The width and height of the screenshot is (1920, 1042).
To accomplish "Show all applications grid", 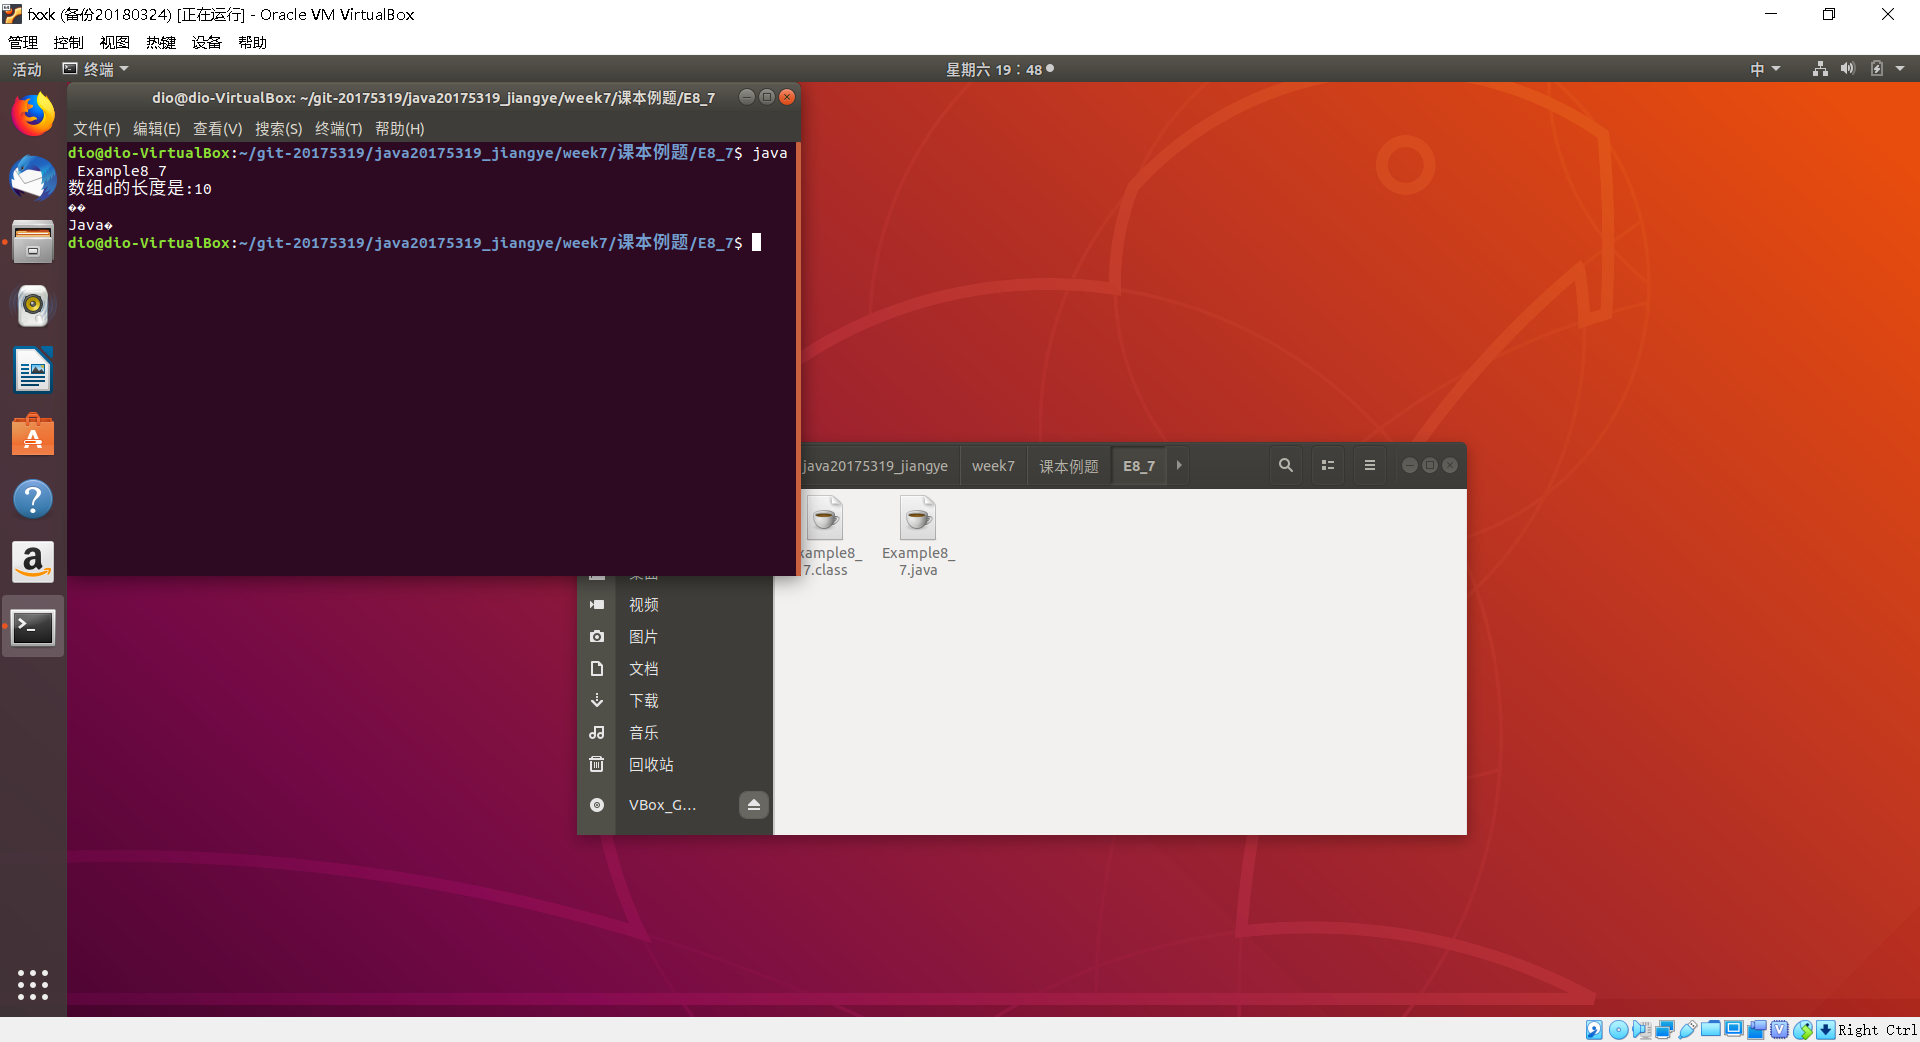I will (x=33, y=985).
